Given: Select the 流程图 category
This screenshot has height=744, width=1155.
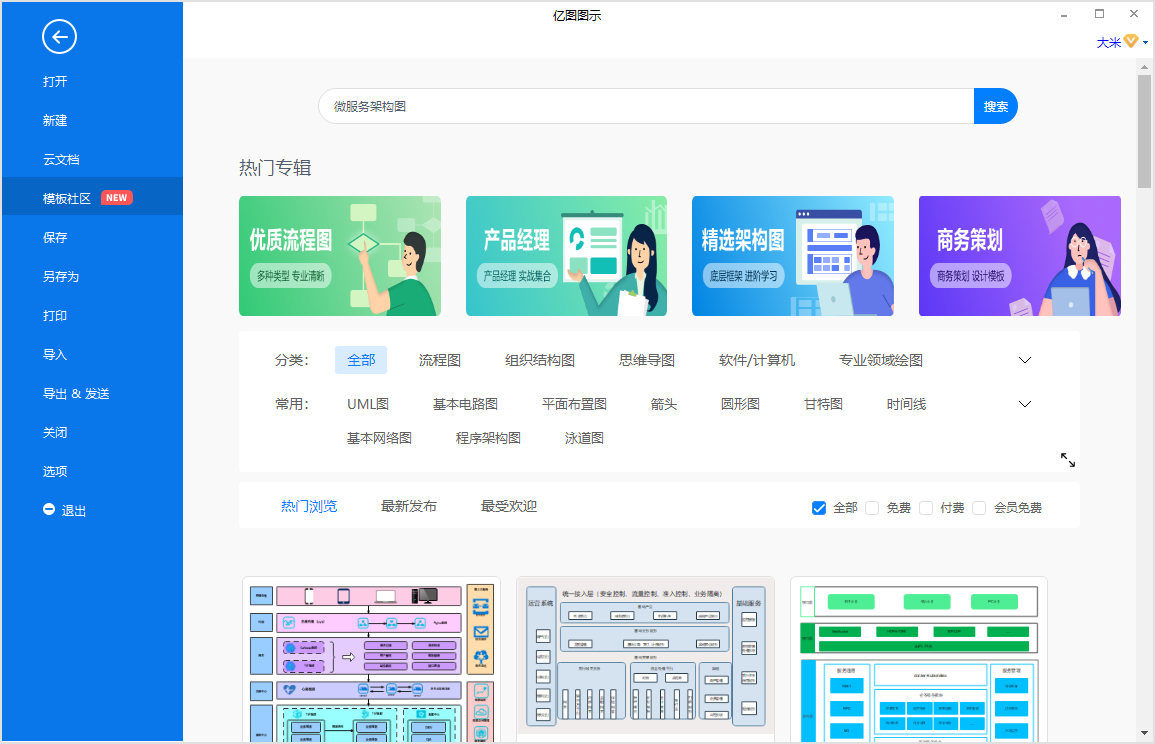Looking at the screenshot, I should pyautogui.click(x=440, y=360).
